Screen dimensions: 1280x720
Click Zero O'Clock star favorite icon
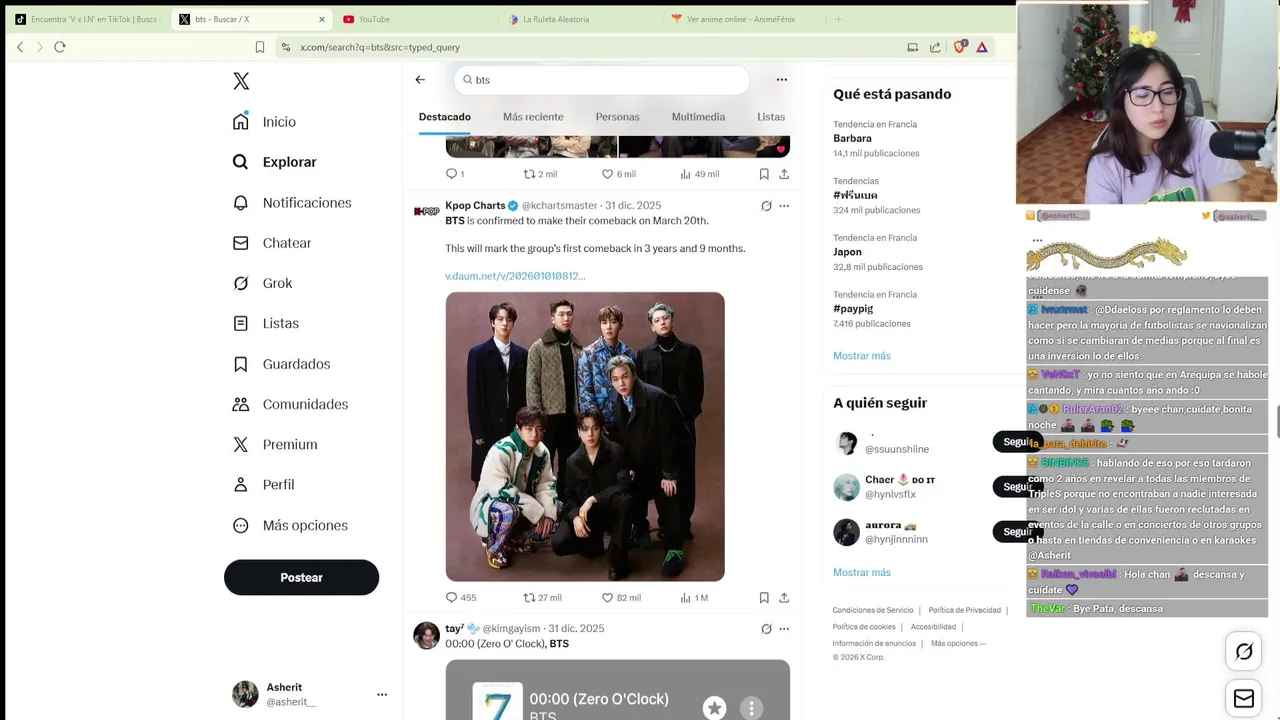714,708
